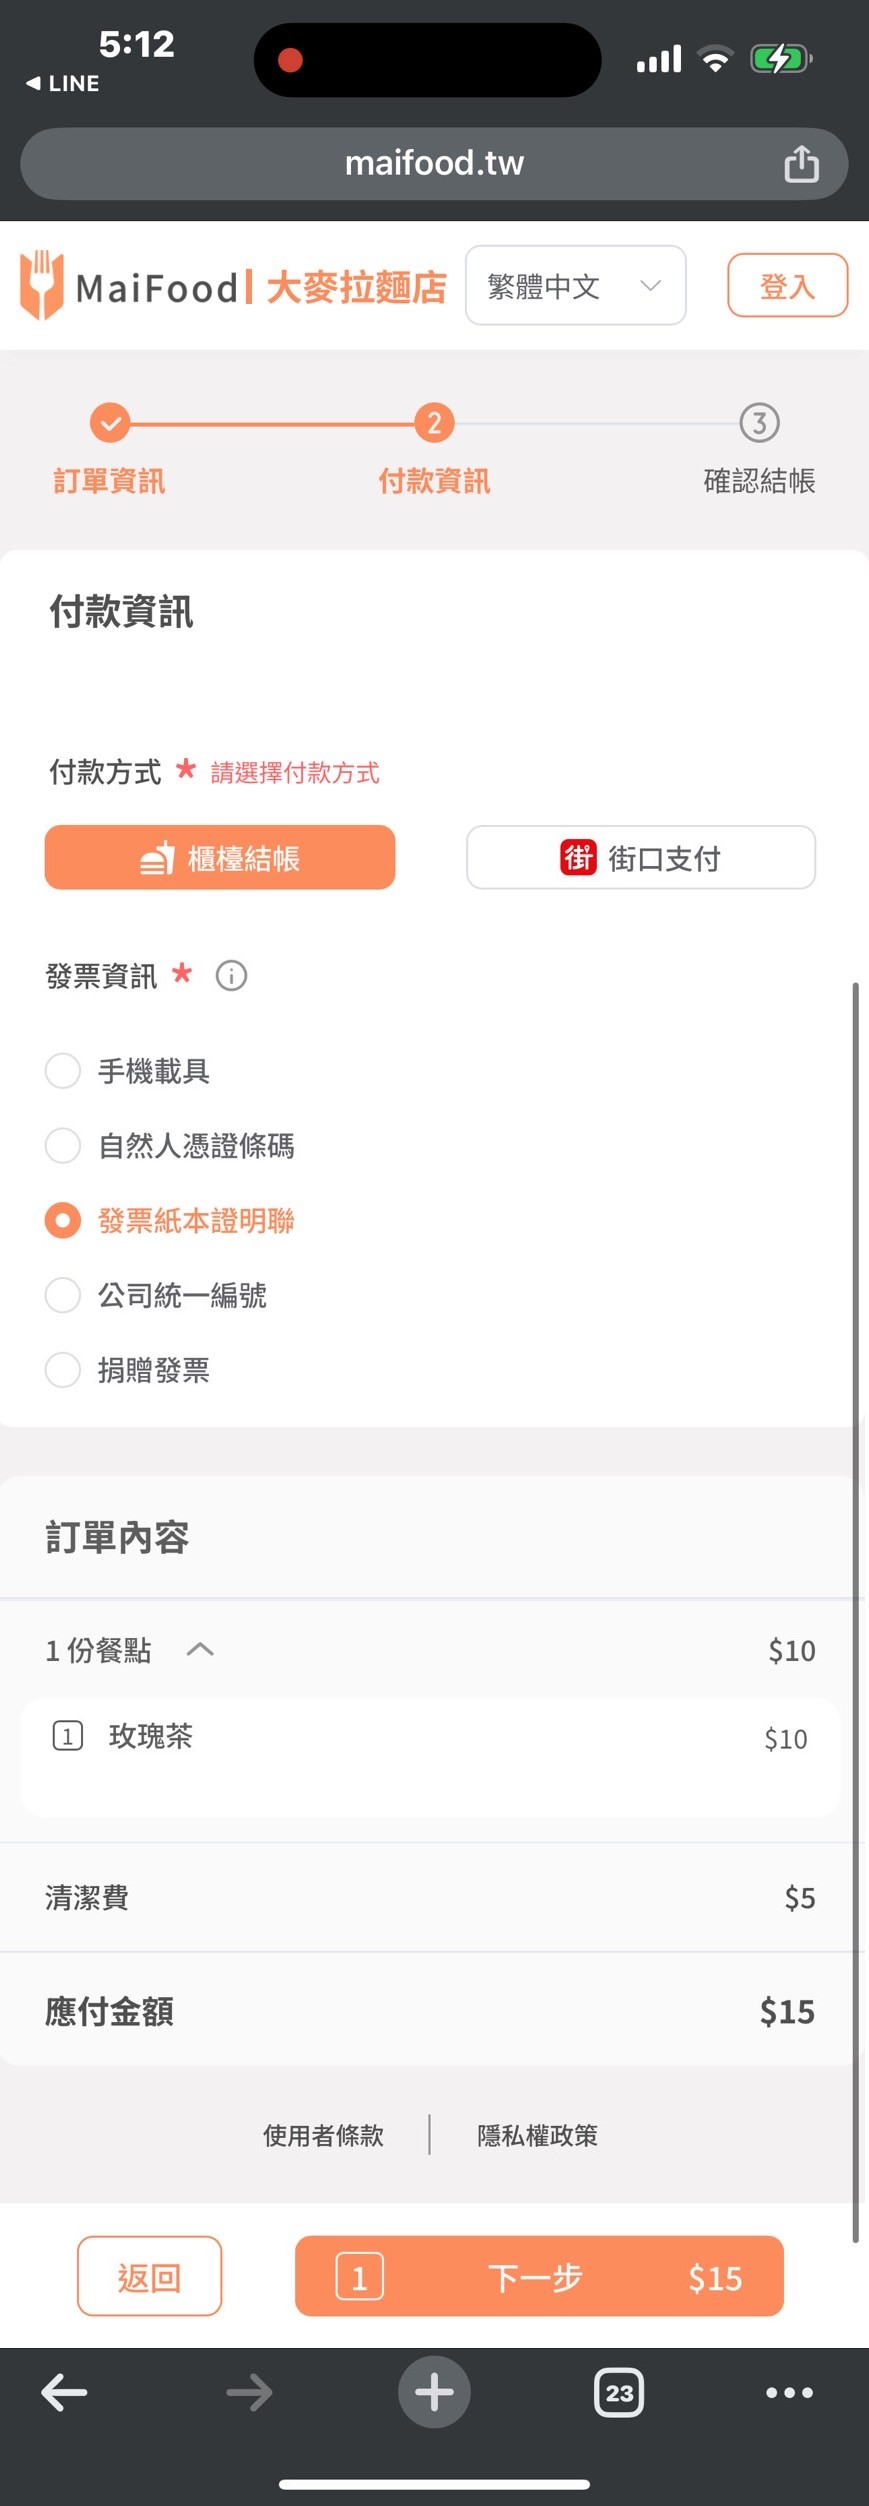Jump to 確認結帳 step three
The width and height of the screenshot is (869, 2506).
click(759, 424)
